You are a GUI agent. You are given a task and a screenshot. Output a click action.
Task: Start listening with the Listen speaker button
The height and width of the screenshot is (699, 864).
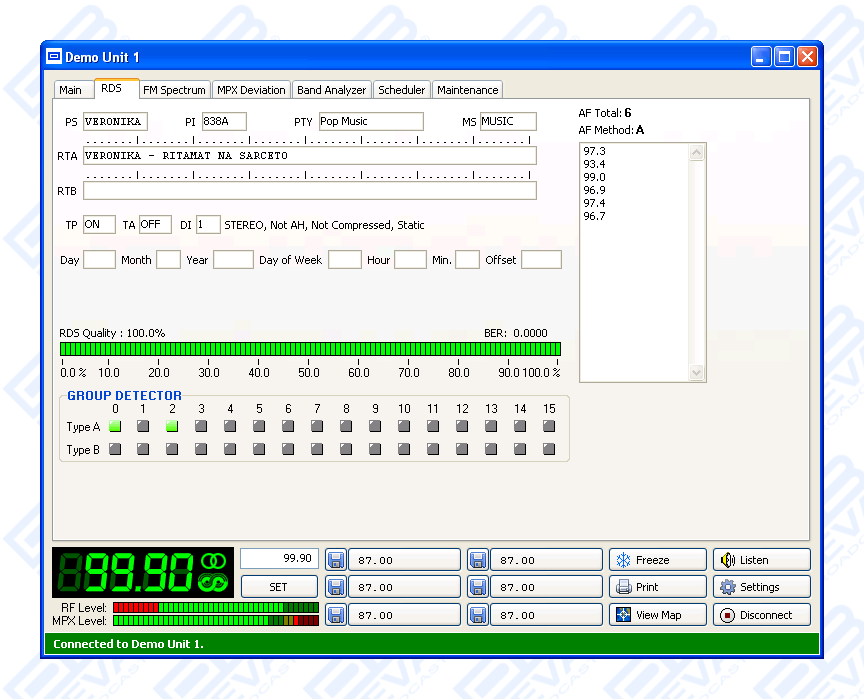click(761, 560)
